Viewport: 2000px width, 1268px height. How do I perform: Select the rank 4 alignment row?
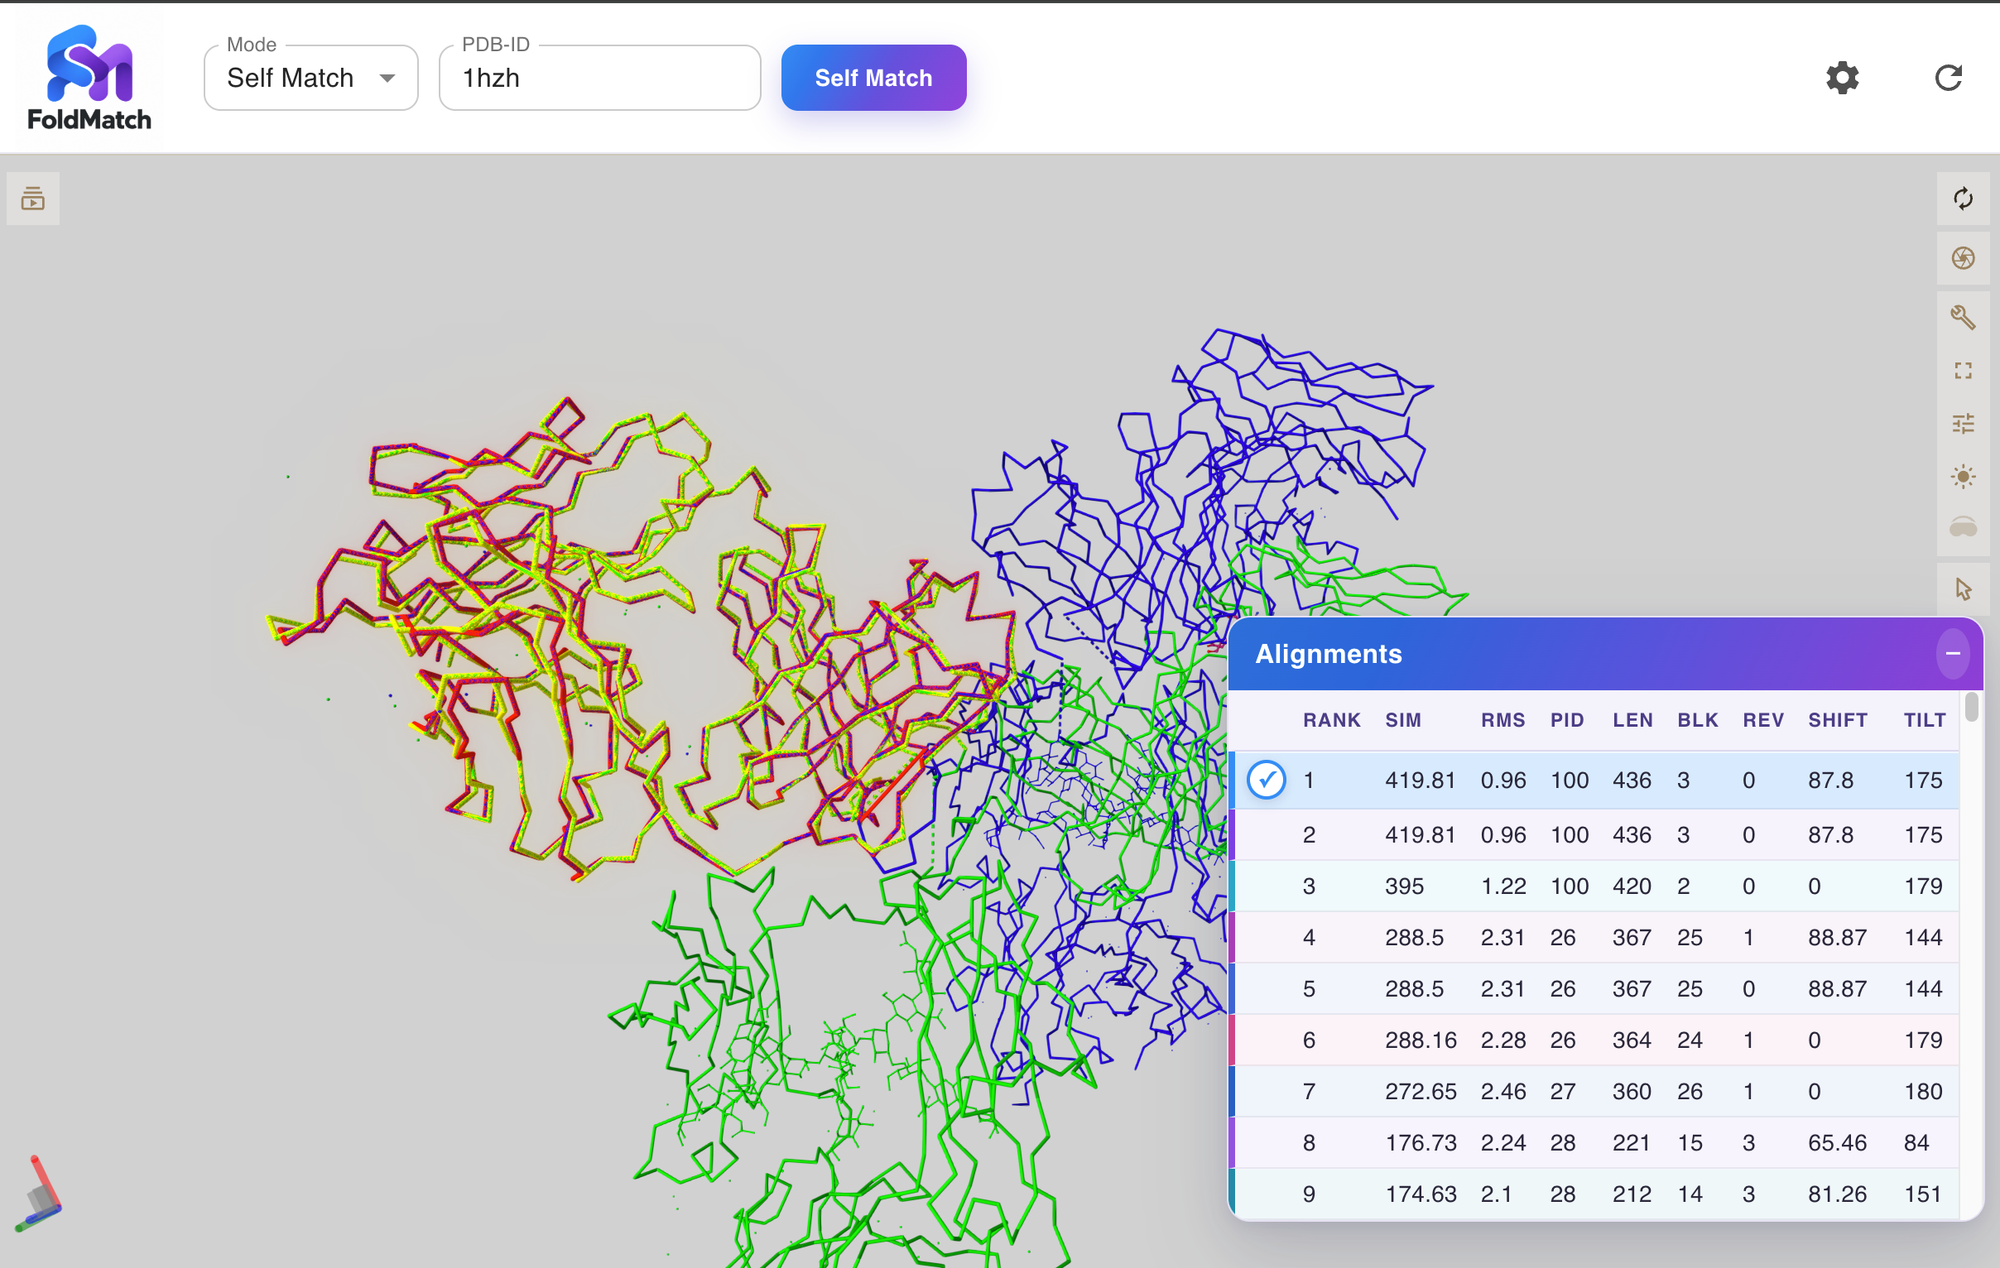coord(1594,937)
